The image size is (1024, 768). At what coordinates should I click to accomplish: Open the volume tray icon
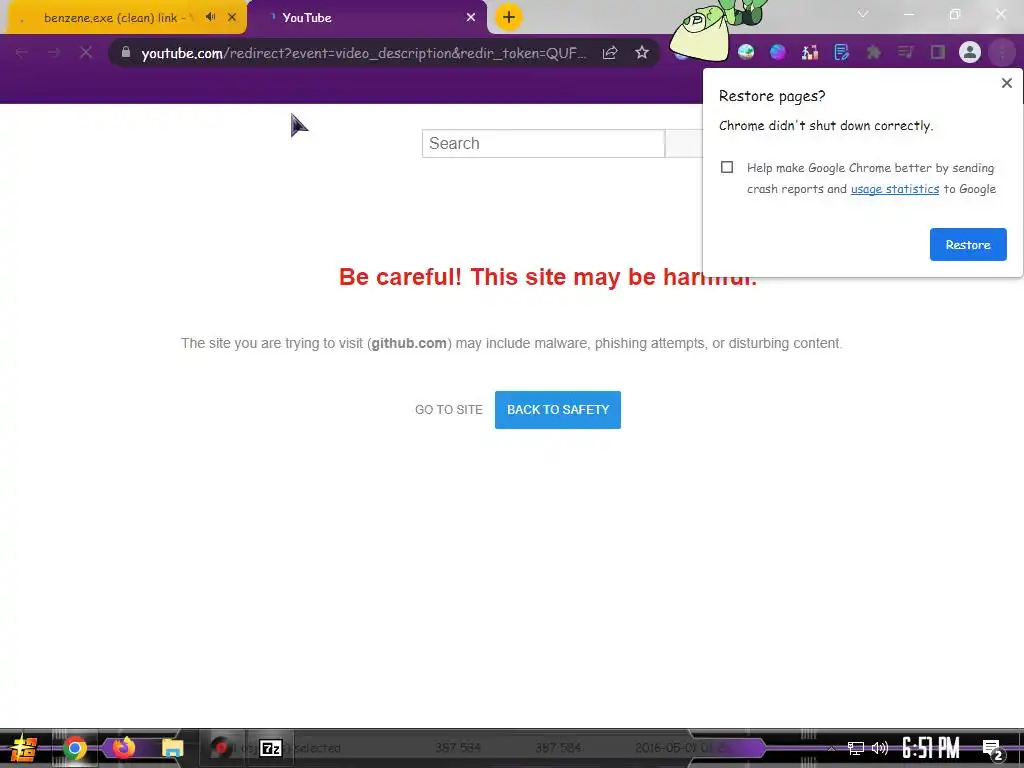coord(880,748)
